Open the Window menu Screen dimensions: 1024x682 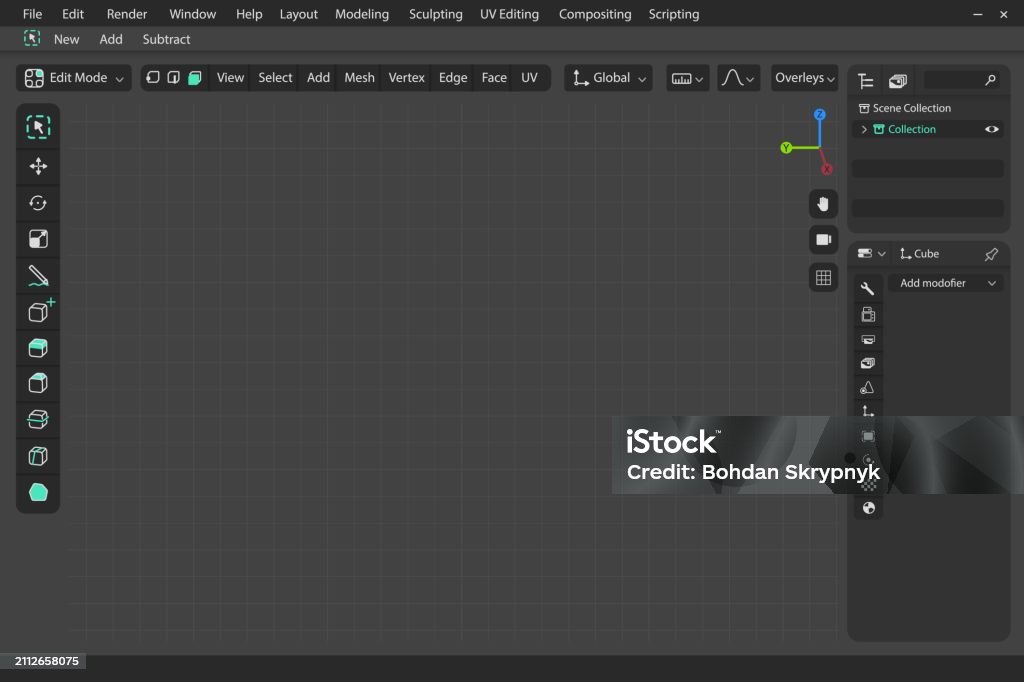pyautogui.click(x=192, y=14)
